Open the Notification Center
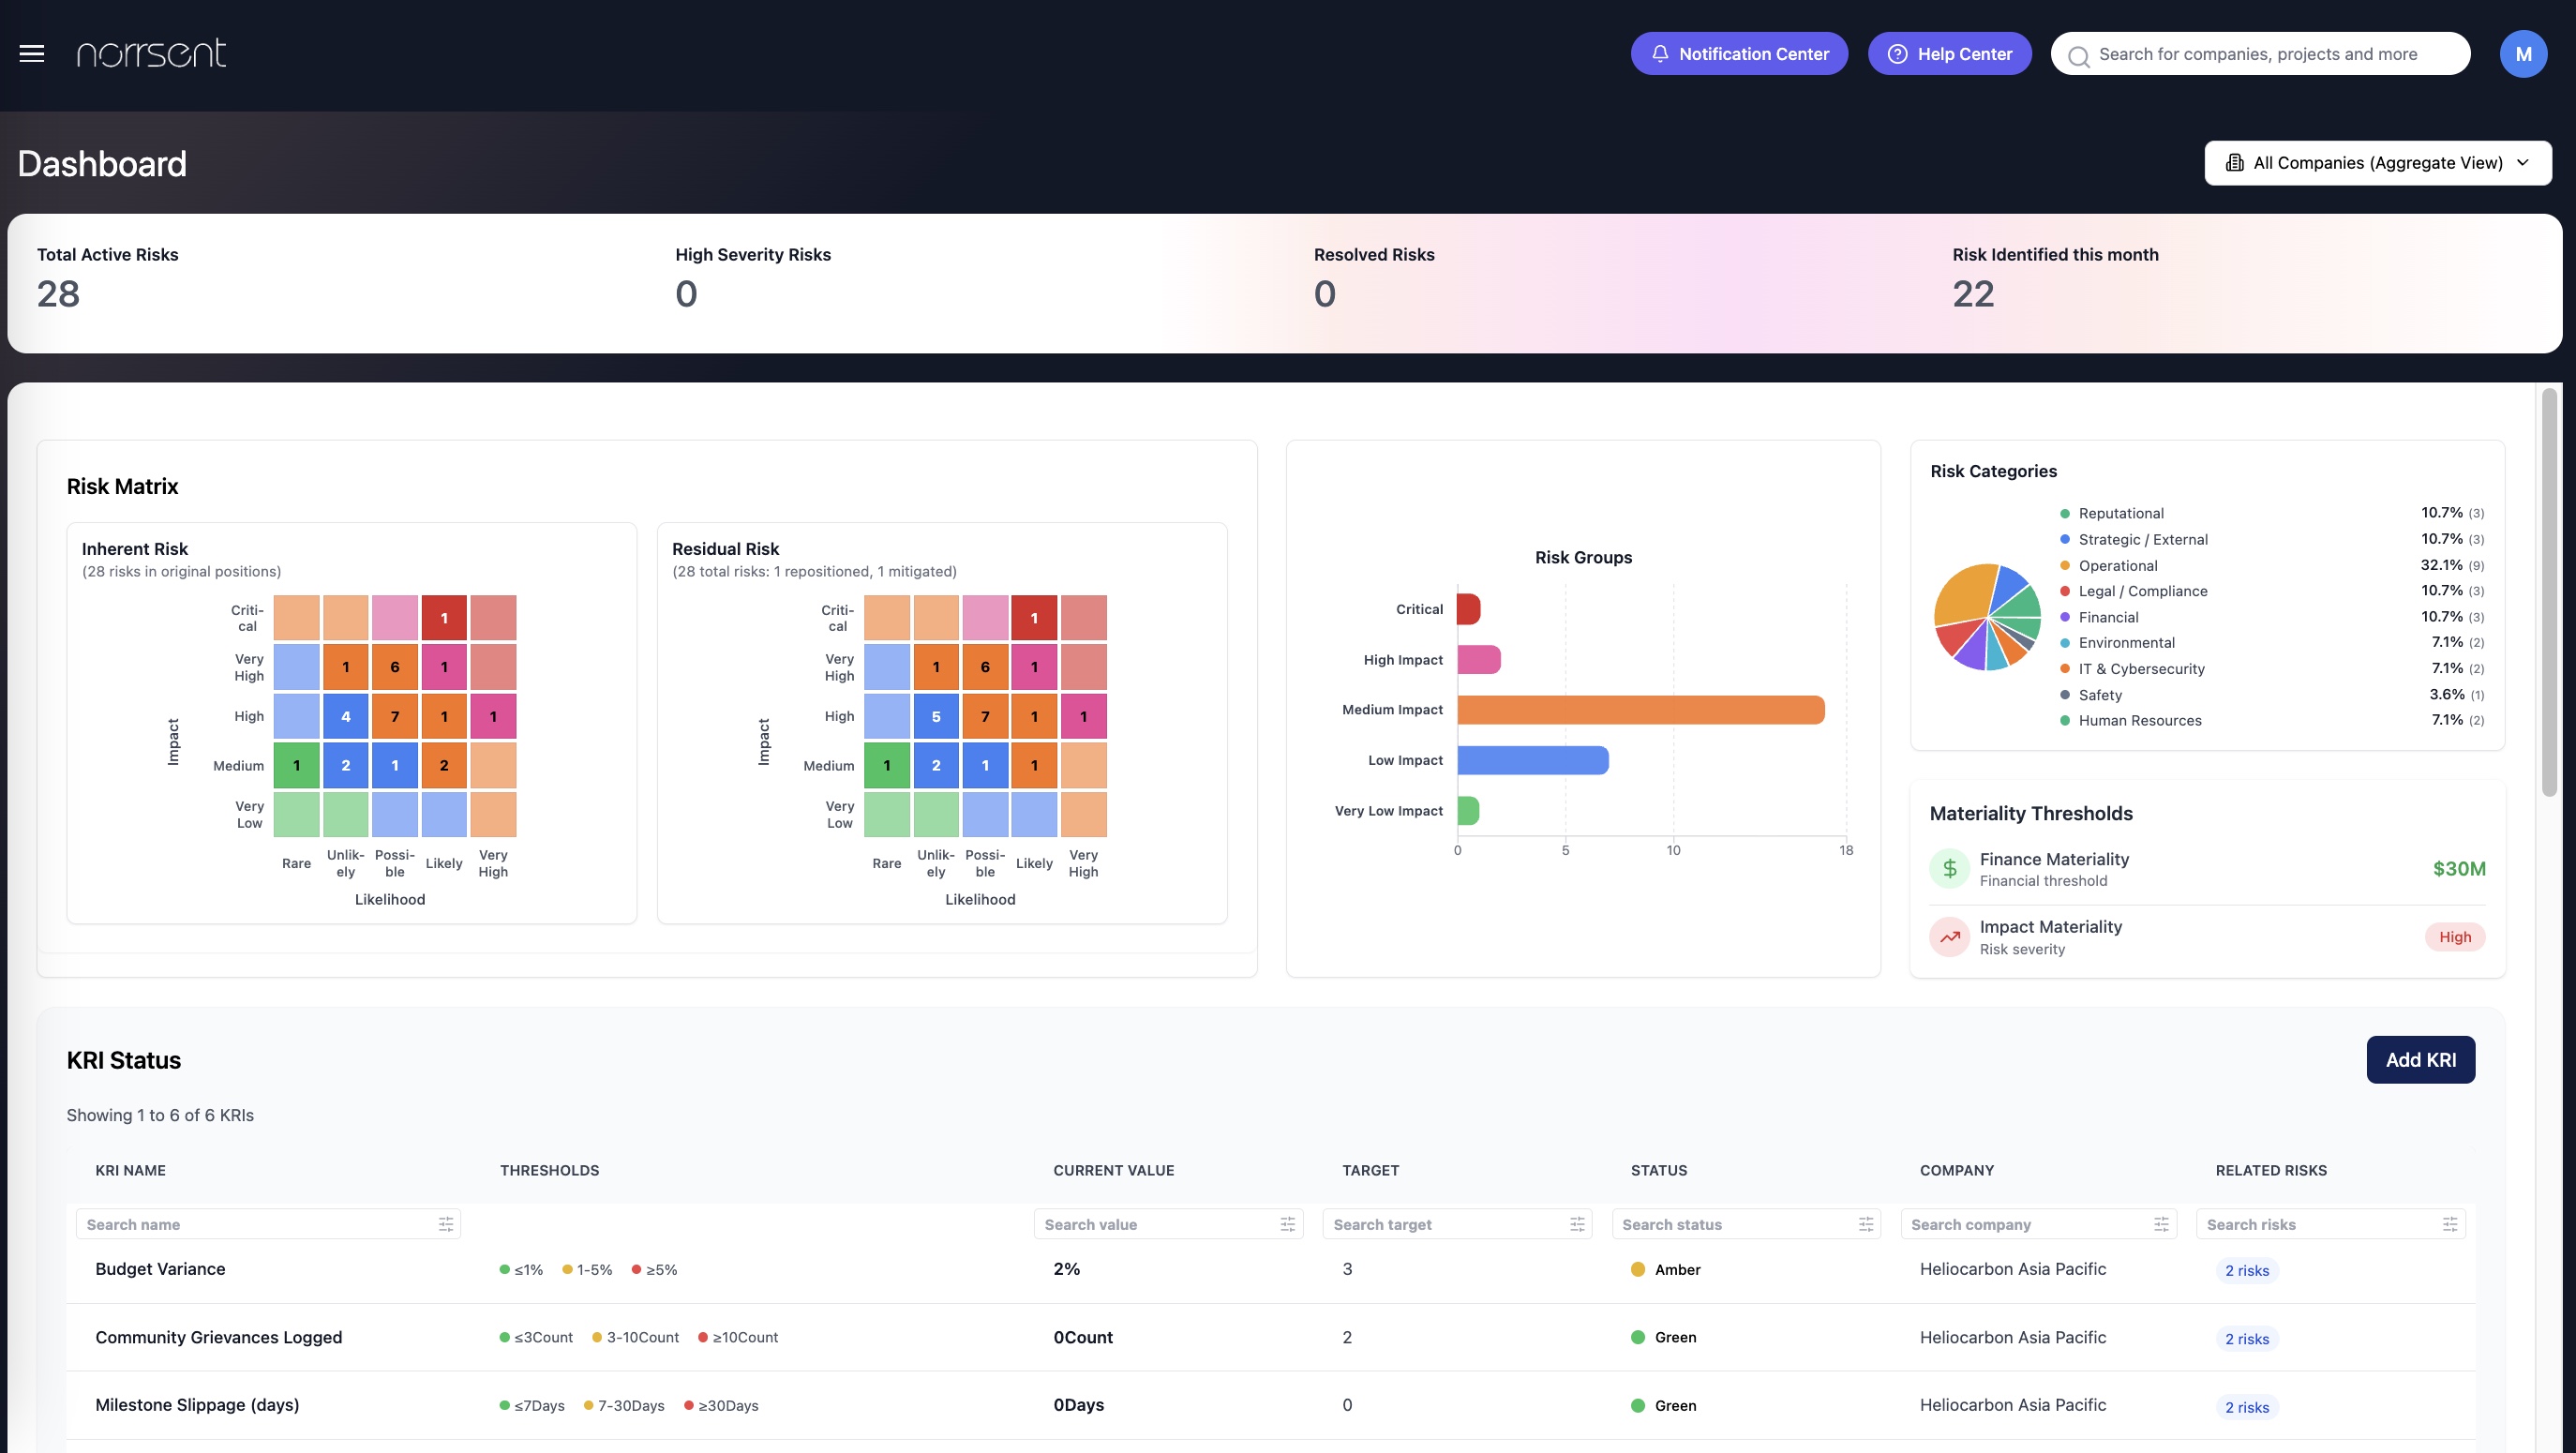Screen dimensions: 2576x1453 tap(1738, 54)
